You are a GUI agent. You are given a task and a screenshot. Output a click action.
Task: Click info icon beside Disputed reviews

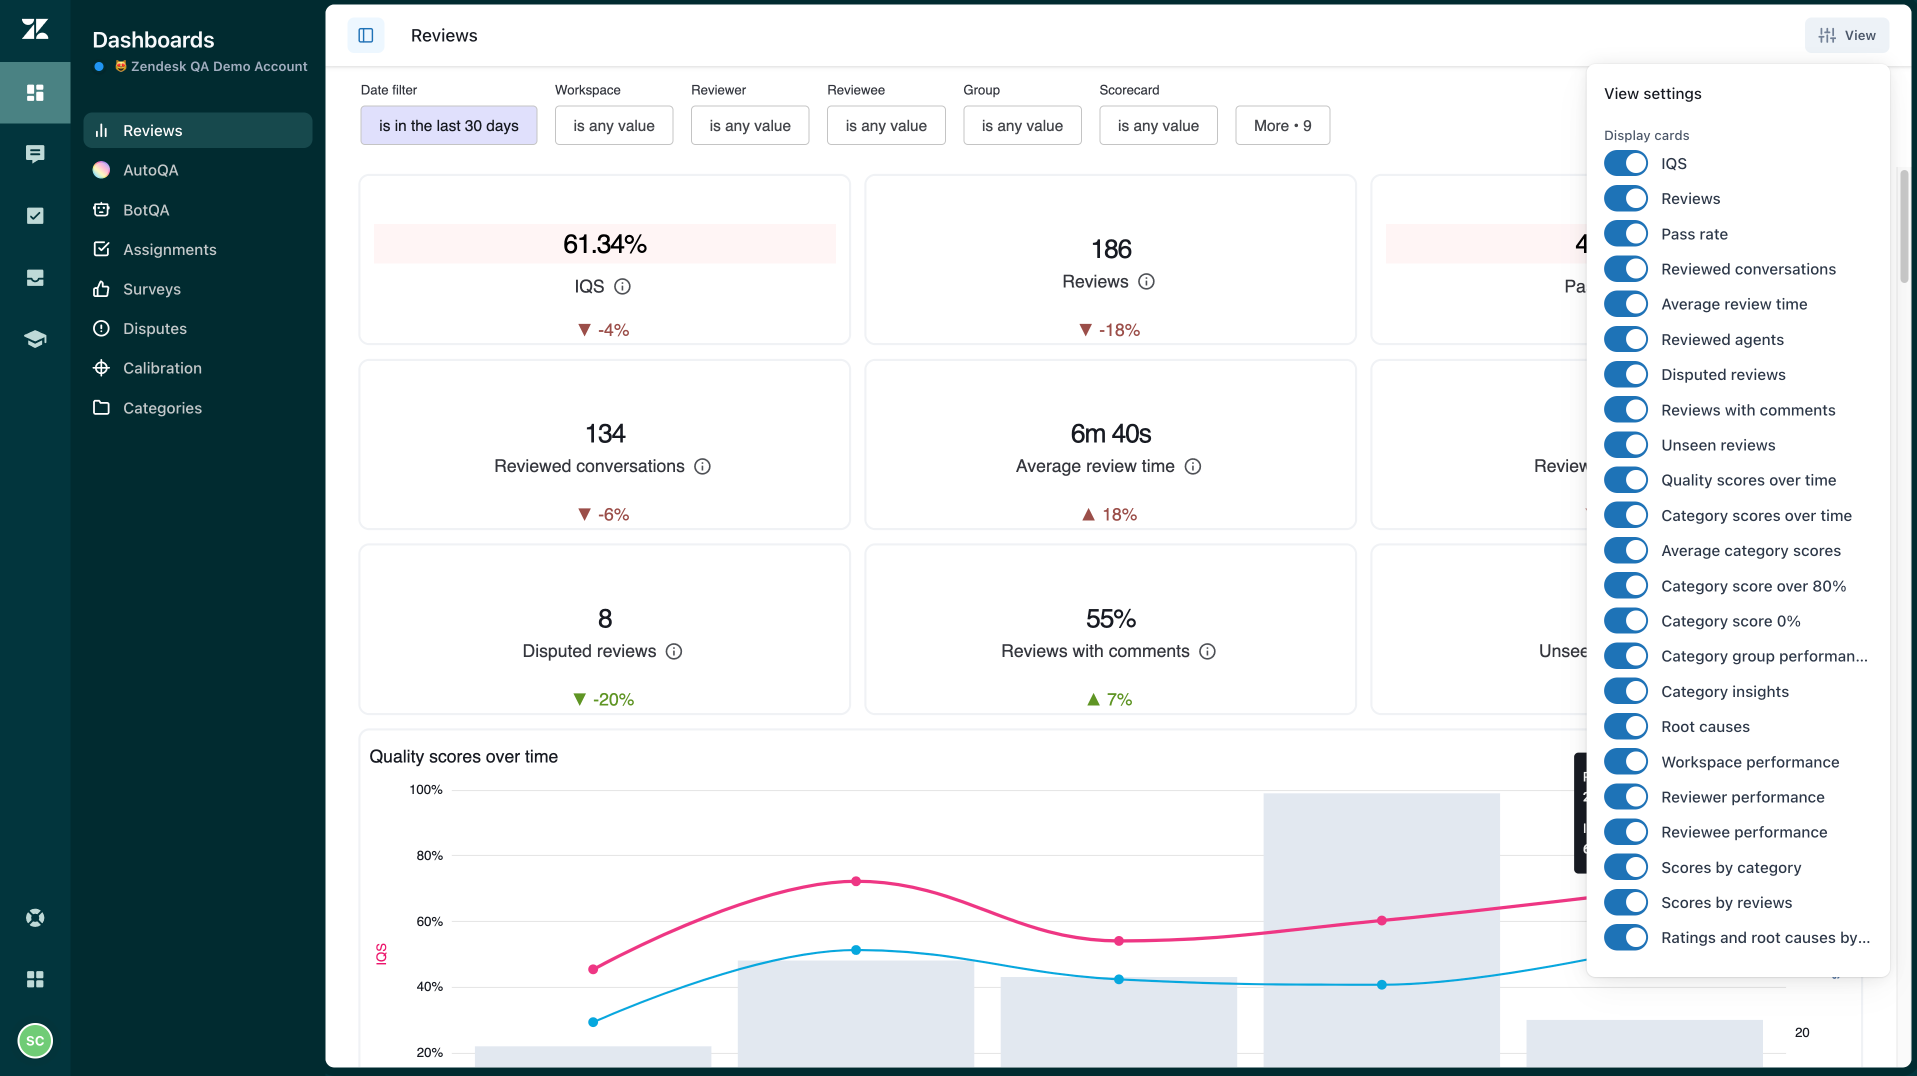pos(674,651)
